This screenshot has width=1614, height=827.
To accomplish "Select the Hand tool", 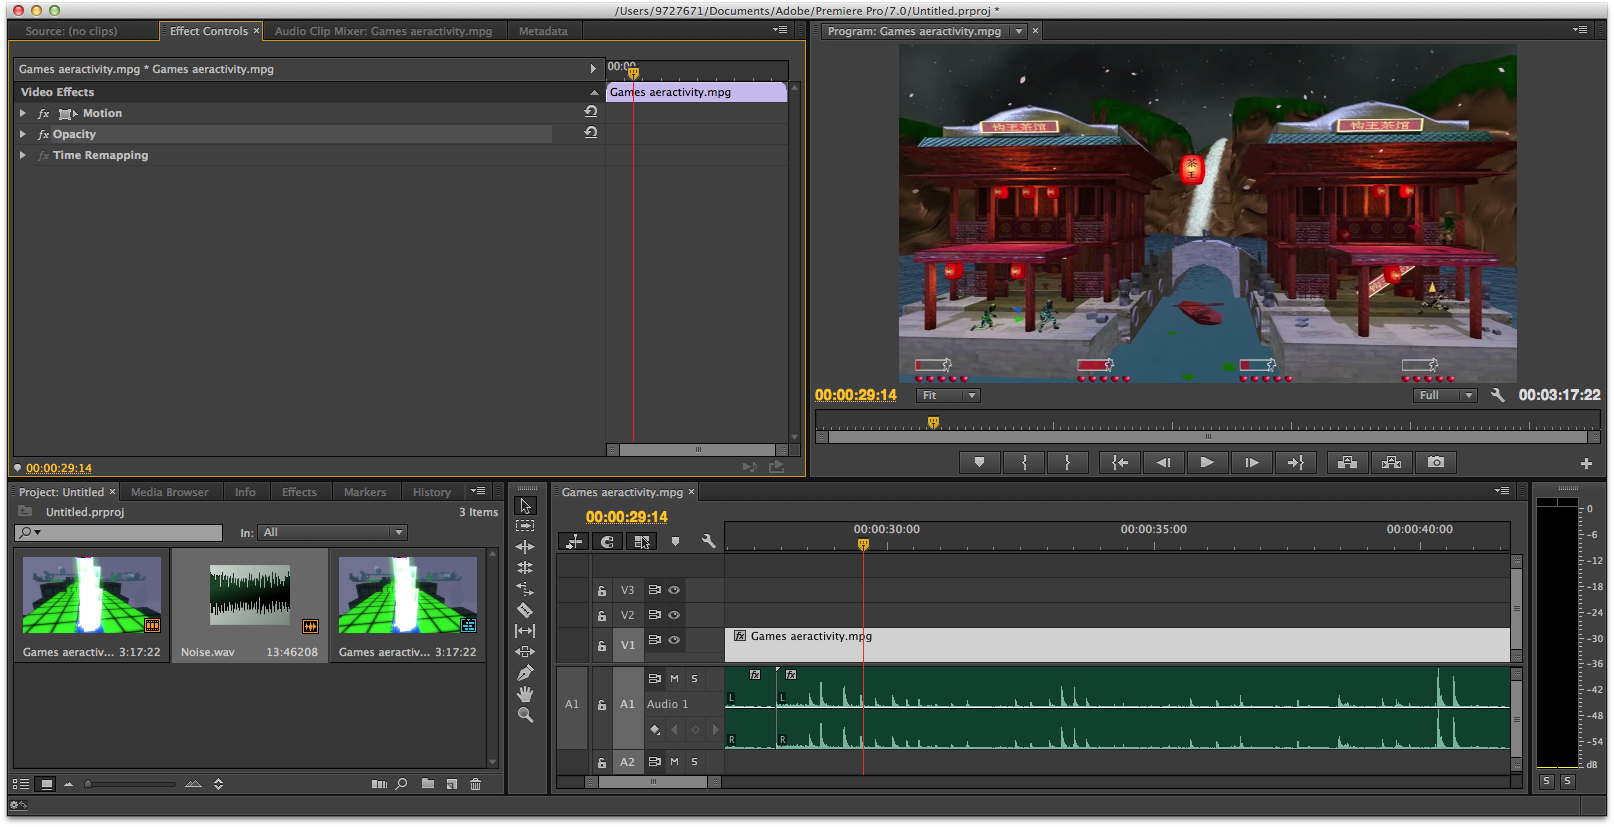I will point(525,694).
